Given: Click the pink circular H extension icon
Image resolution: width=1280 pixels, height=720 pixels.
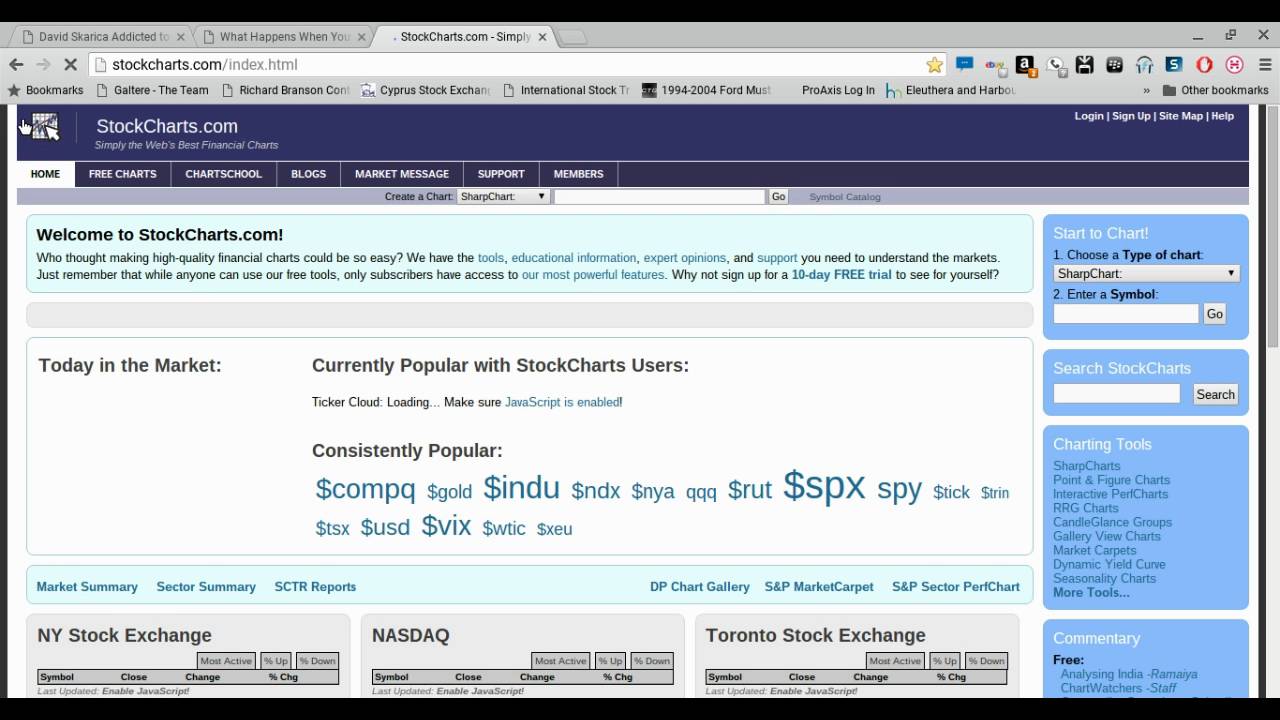Looking at the screenshot, I should (x=1235, y=64).
